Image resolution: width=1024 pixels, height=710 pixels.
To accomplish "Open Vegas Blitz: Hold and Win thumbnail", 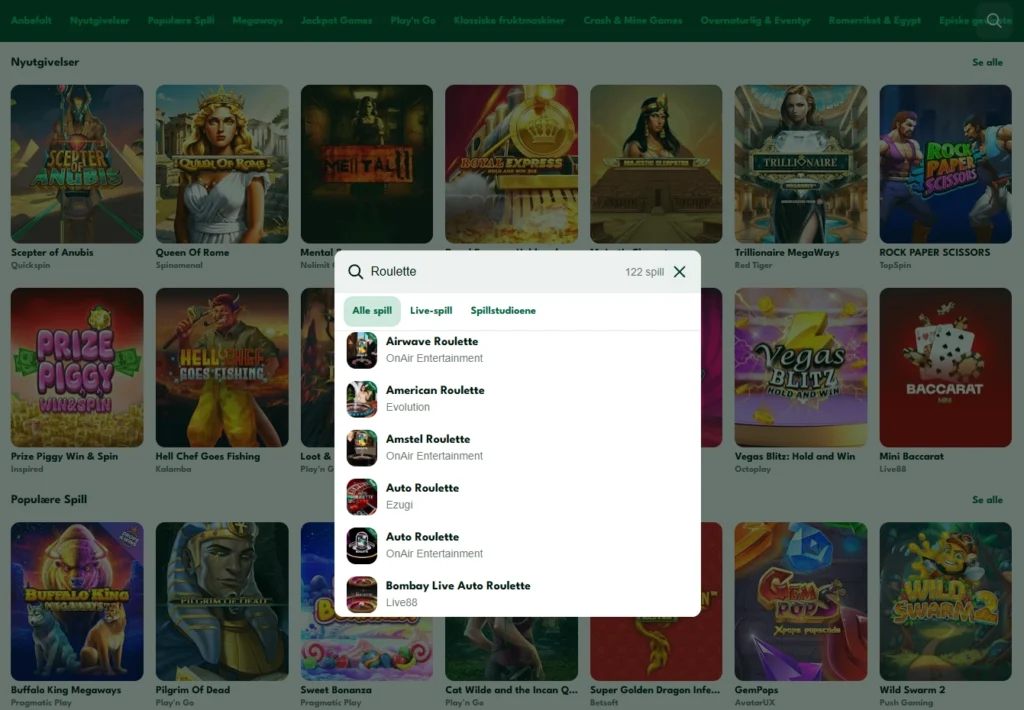I will coord(801,368).
